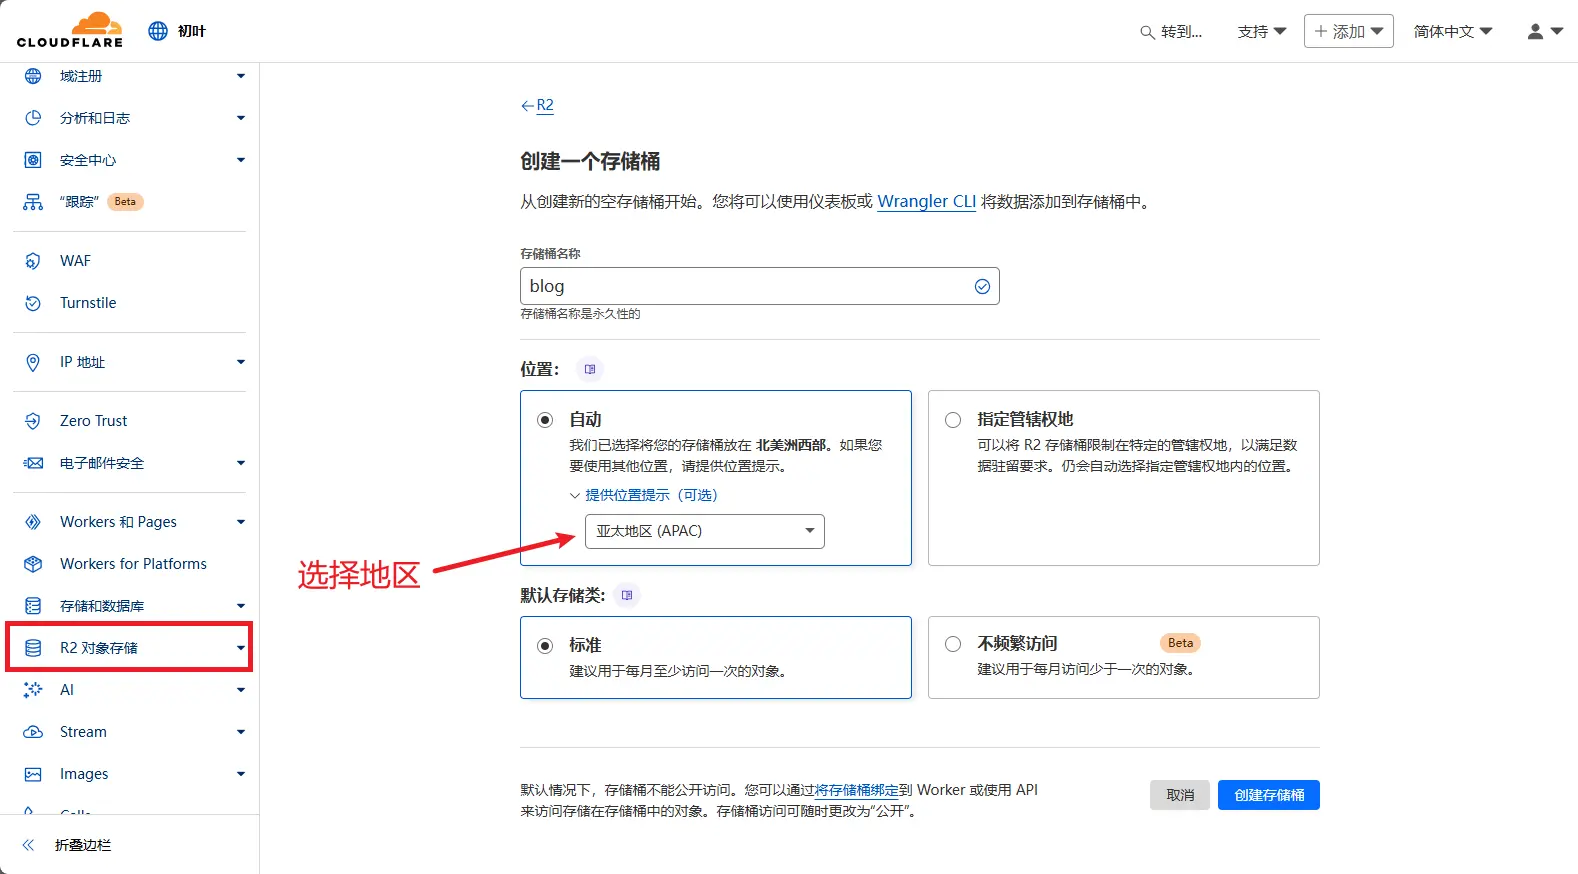Select the 标准 storage class radio
Viewport: 1578px width, 874px height.
point(545,646)
